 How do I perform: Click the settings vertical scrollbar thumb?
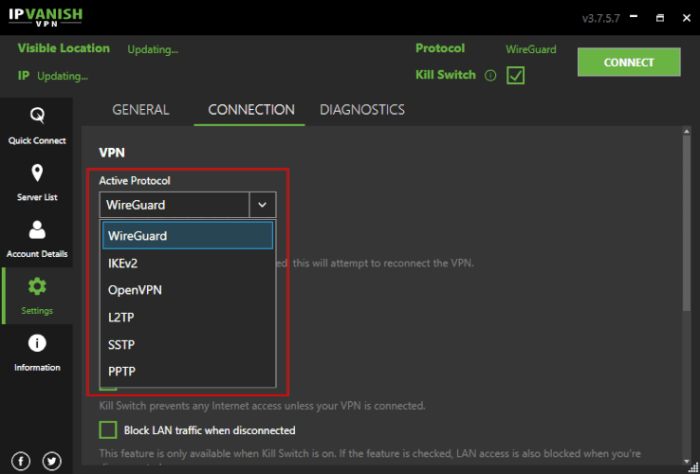[687, 223]
